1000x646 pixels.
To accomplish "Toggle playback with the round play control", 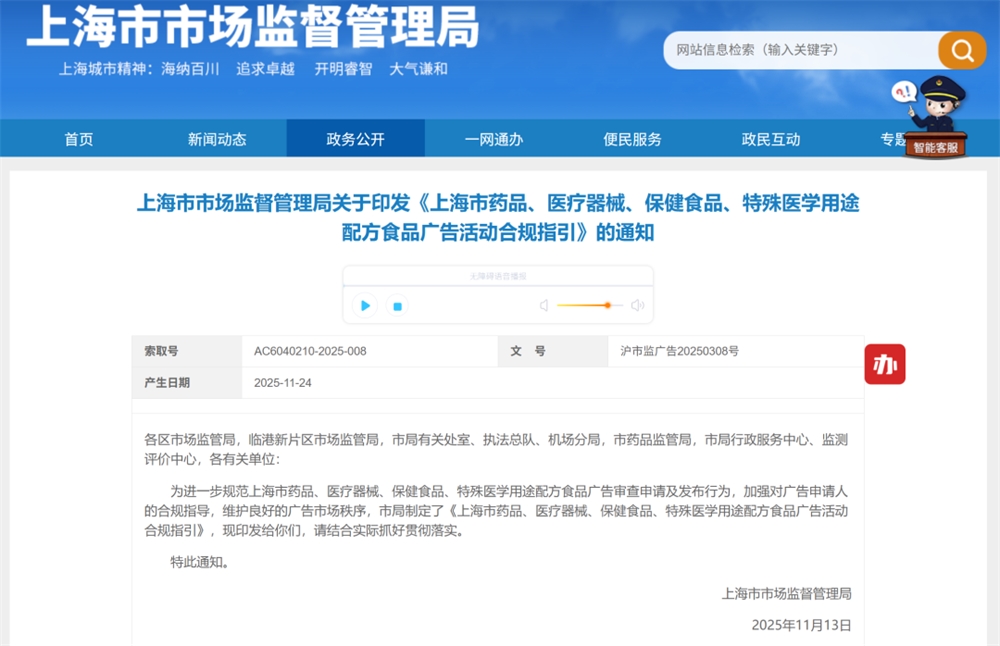I will point(365,306).
